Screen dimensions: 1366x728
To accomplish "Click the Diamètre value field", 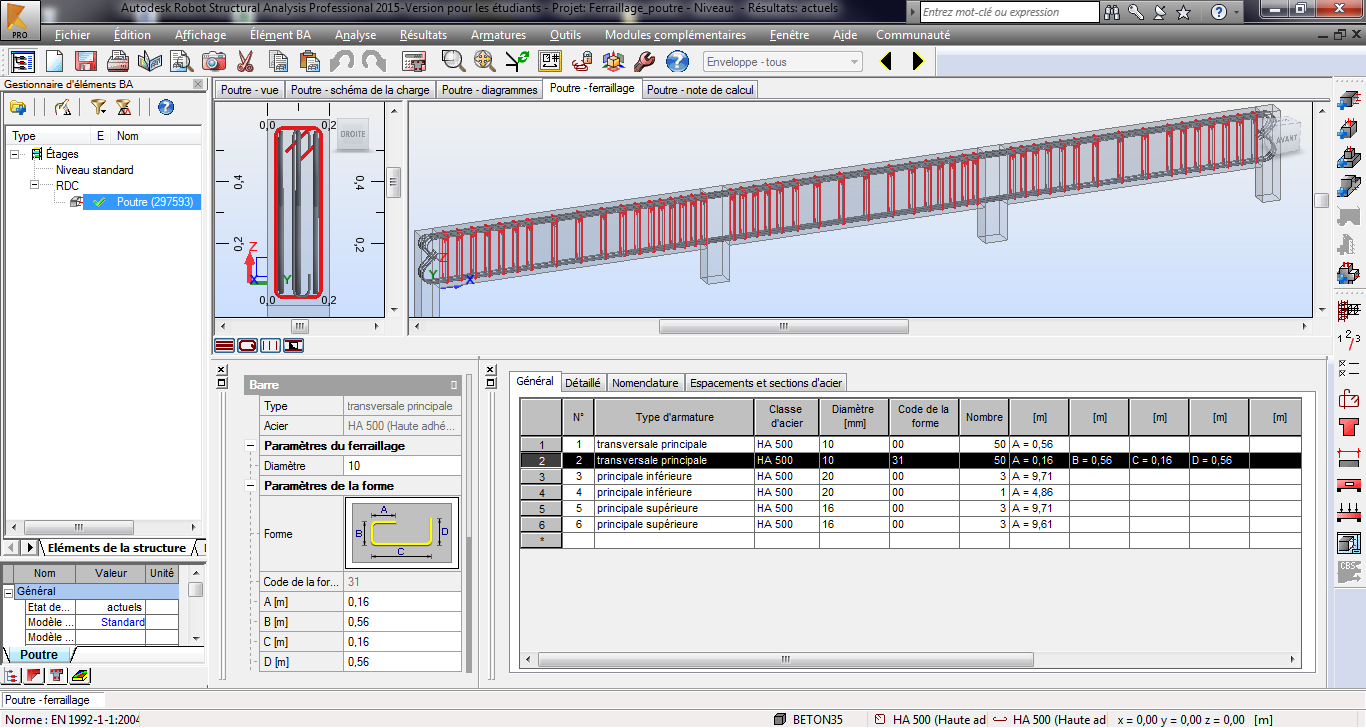I will (403, 466).
